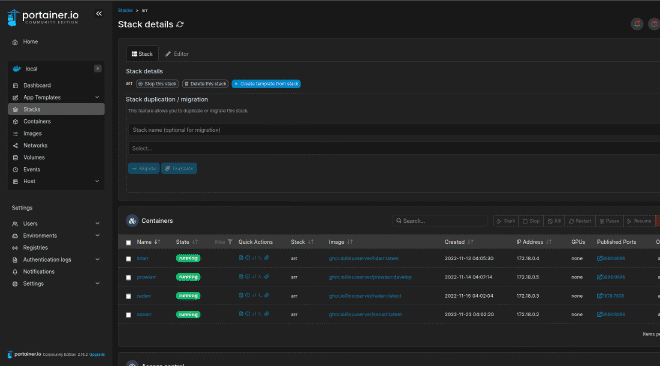Image resolution: width=660 pixels, height=366 pixels.
Task: Expand the Environments submenu chevron
Action: (x=97, y=236)
